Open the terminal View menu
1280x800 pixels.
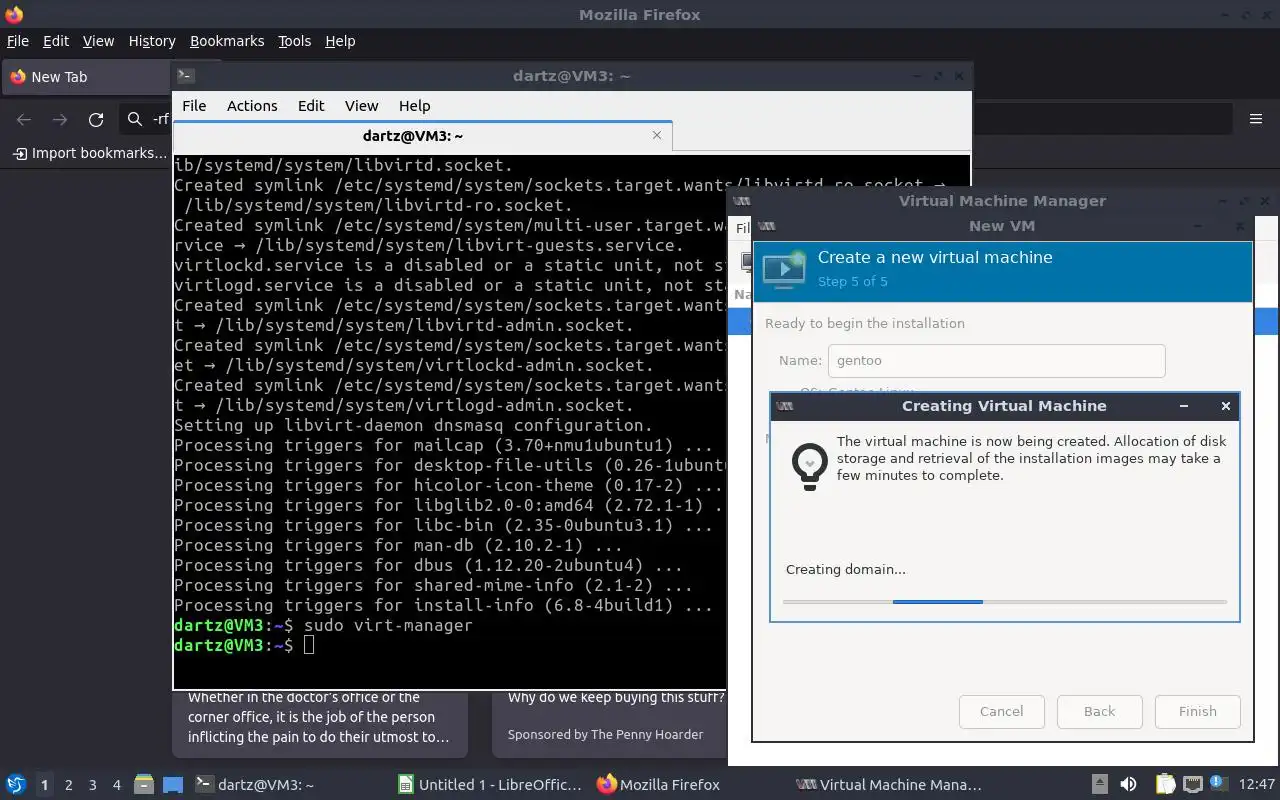361,106
